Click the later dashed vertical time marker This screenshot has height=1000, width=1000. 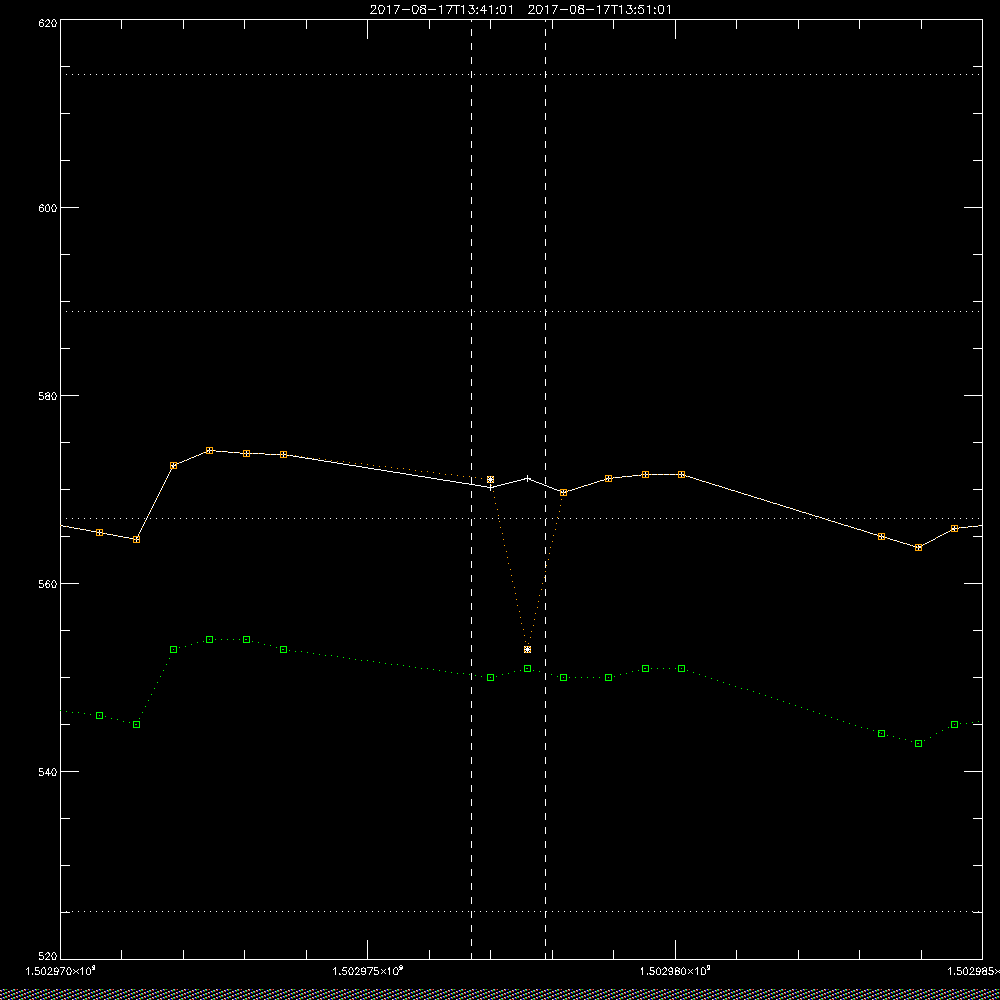click(x=545, y=490)
